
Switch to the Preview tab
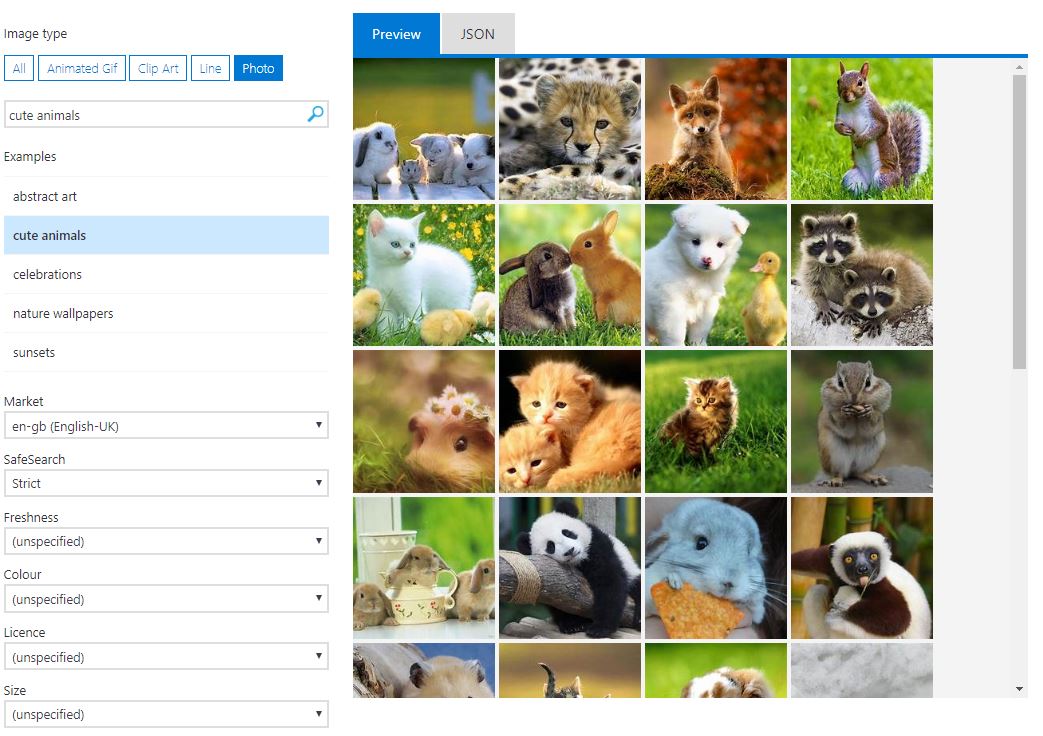[x=396, y=34]
